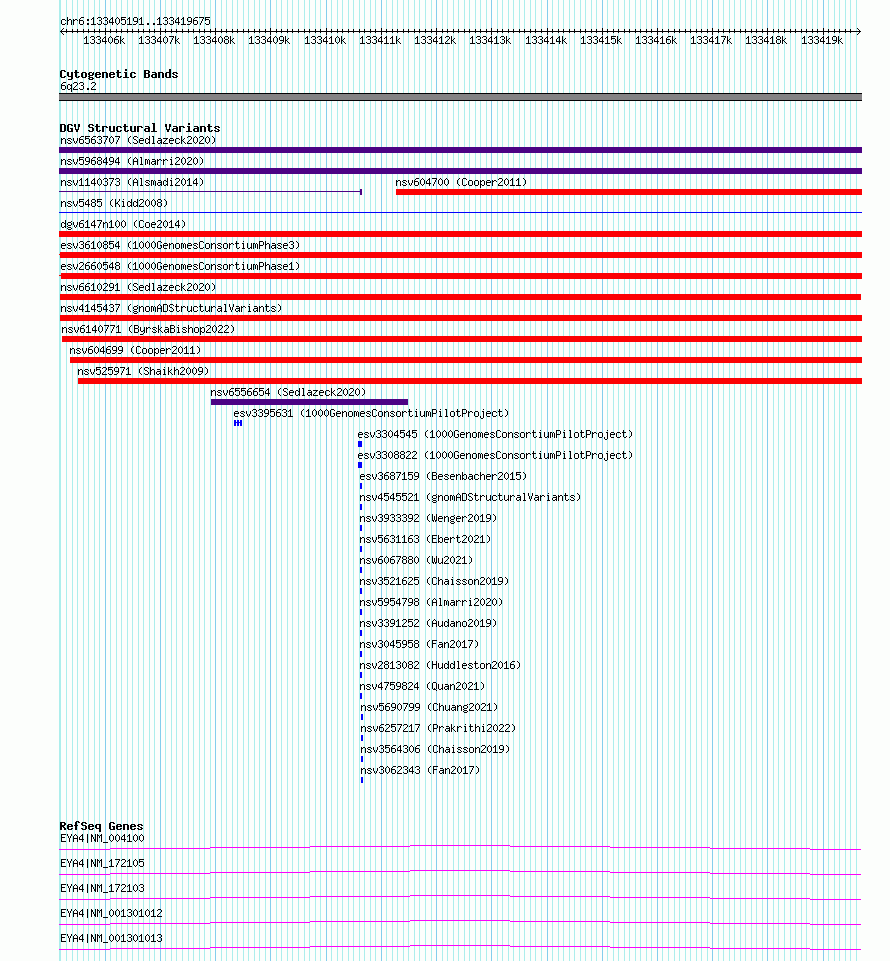The width and height of the screenshot is (890, 961).
Task: Open gene transcript EYA4|NM_001301013
Action: coord(112,938)
